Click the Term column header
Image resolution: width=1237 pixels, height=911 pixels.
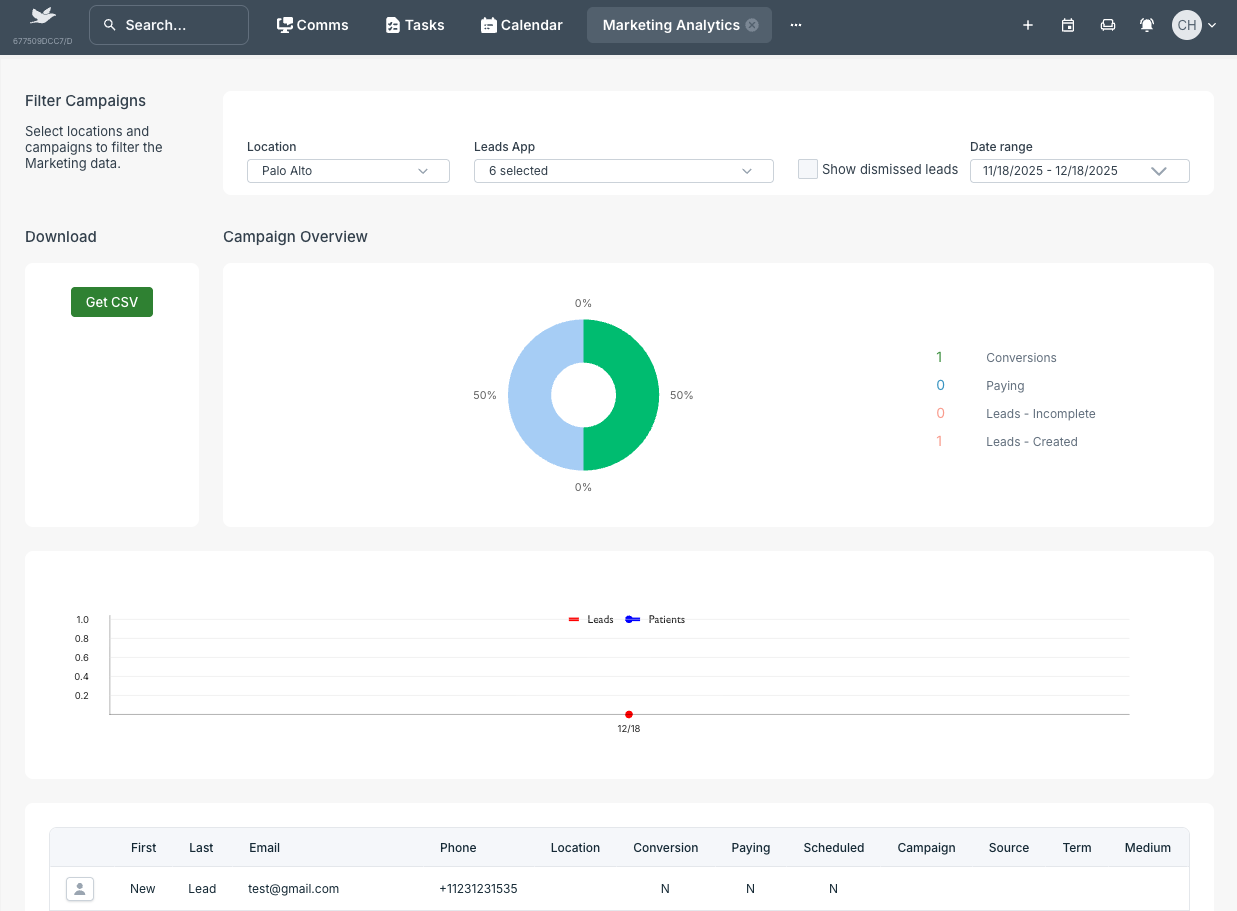point(1077,848)
